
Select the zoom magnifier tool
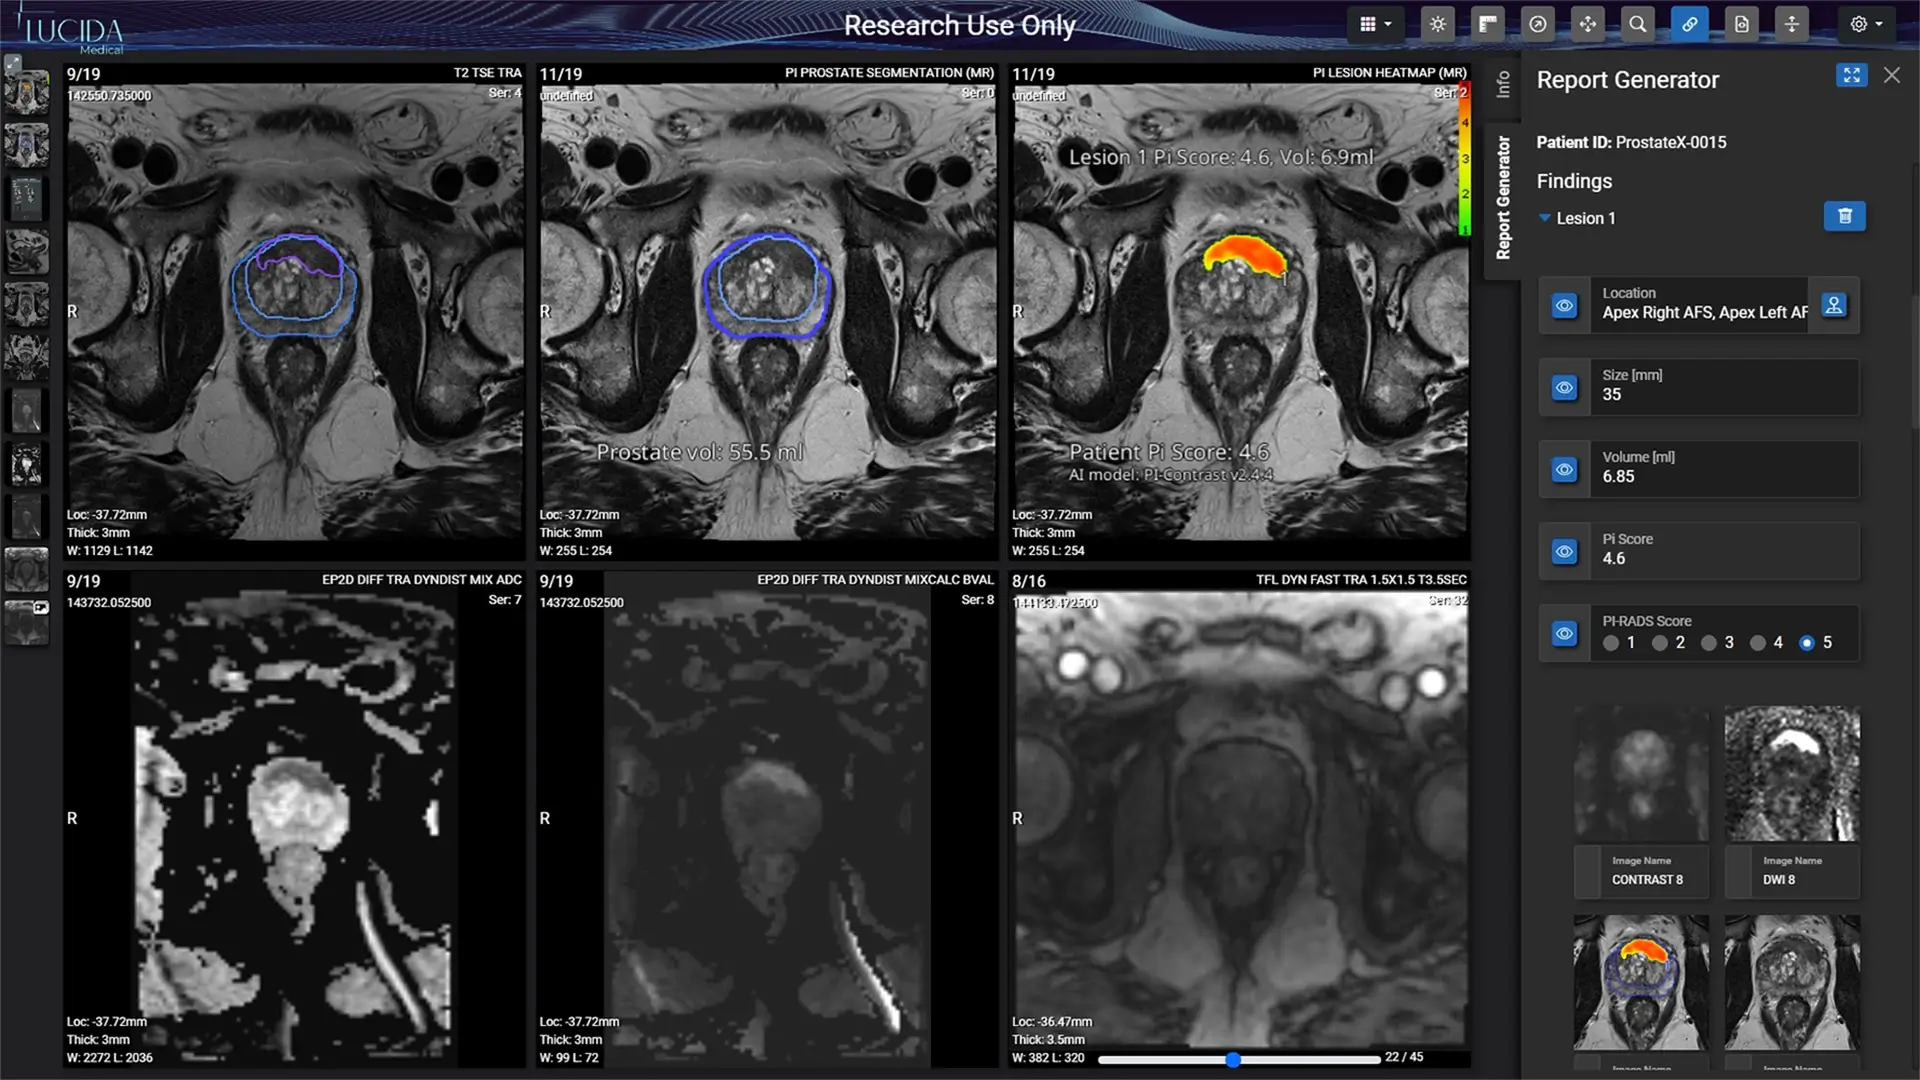(x=1638, y=24)
